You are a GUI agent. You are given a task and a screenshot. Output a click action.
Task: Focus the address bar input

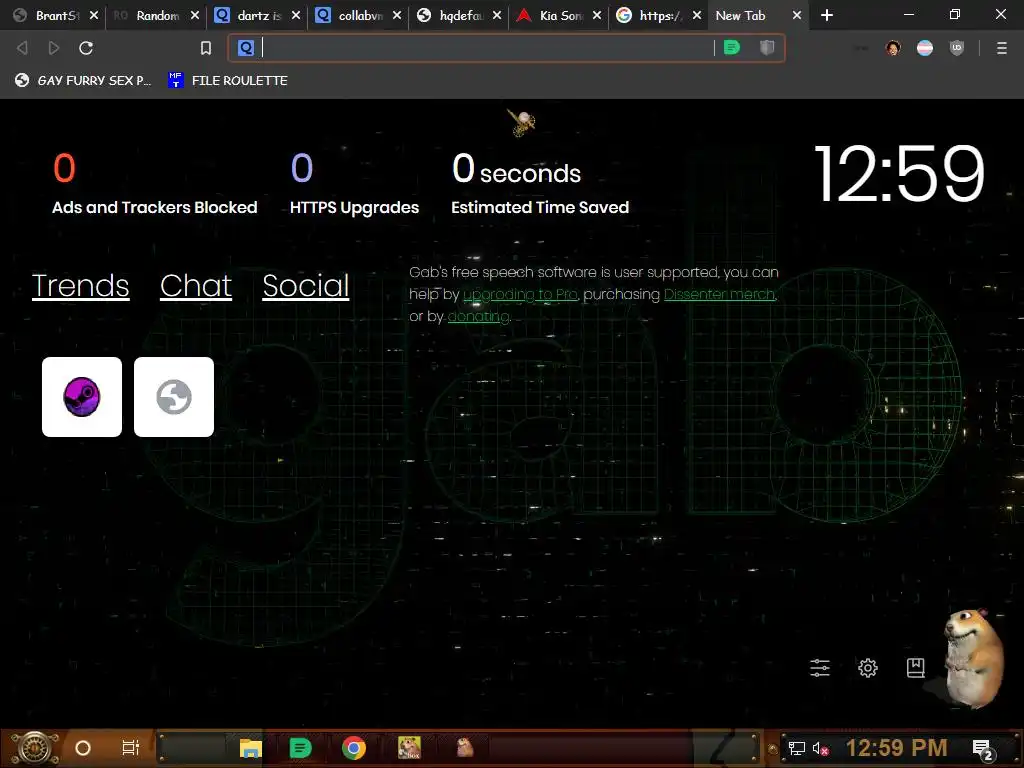tap(487, 48)
